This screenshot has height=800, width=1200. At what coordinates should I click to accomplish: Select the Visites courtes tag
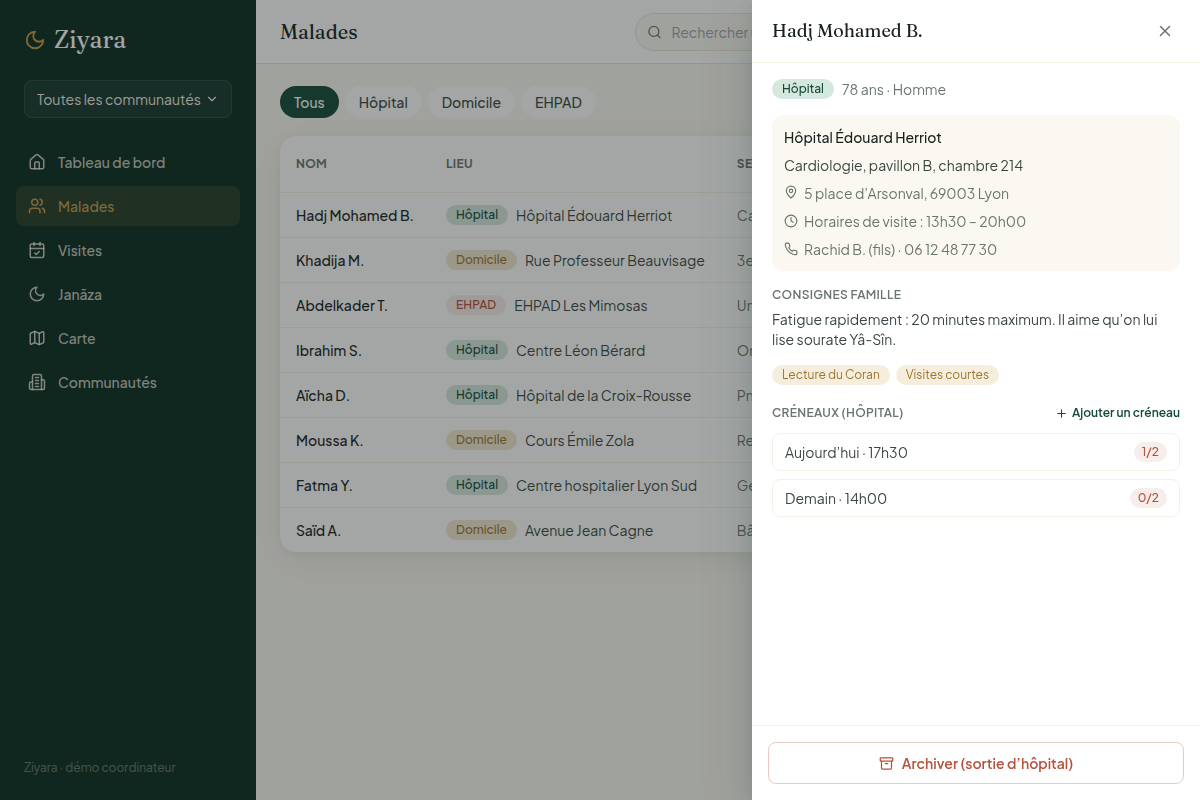pyautogui.click(x=947, y=375)
